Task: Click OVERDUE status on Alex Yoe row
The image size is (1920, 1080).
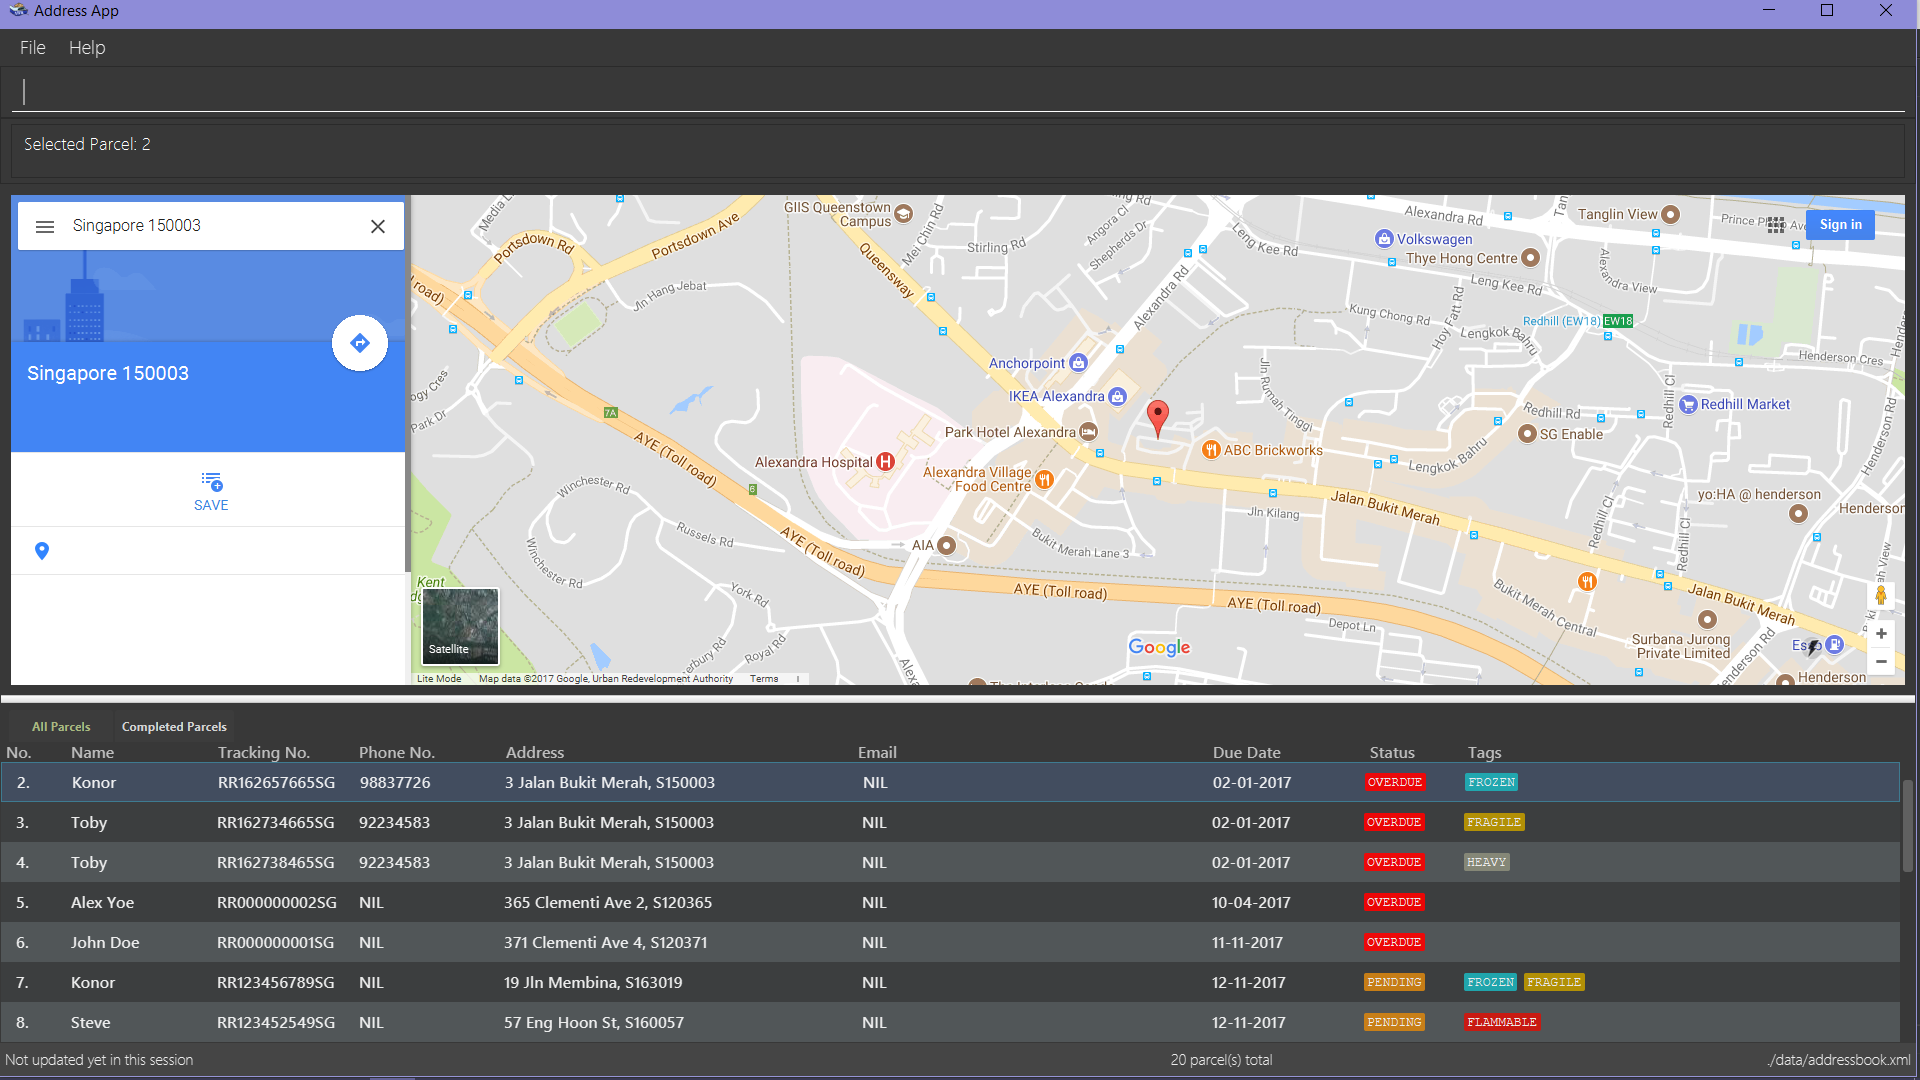Action: (1394, 903)
